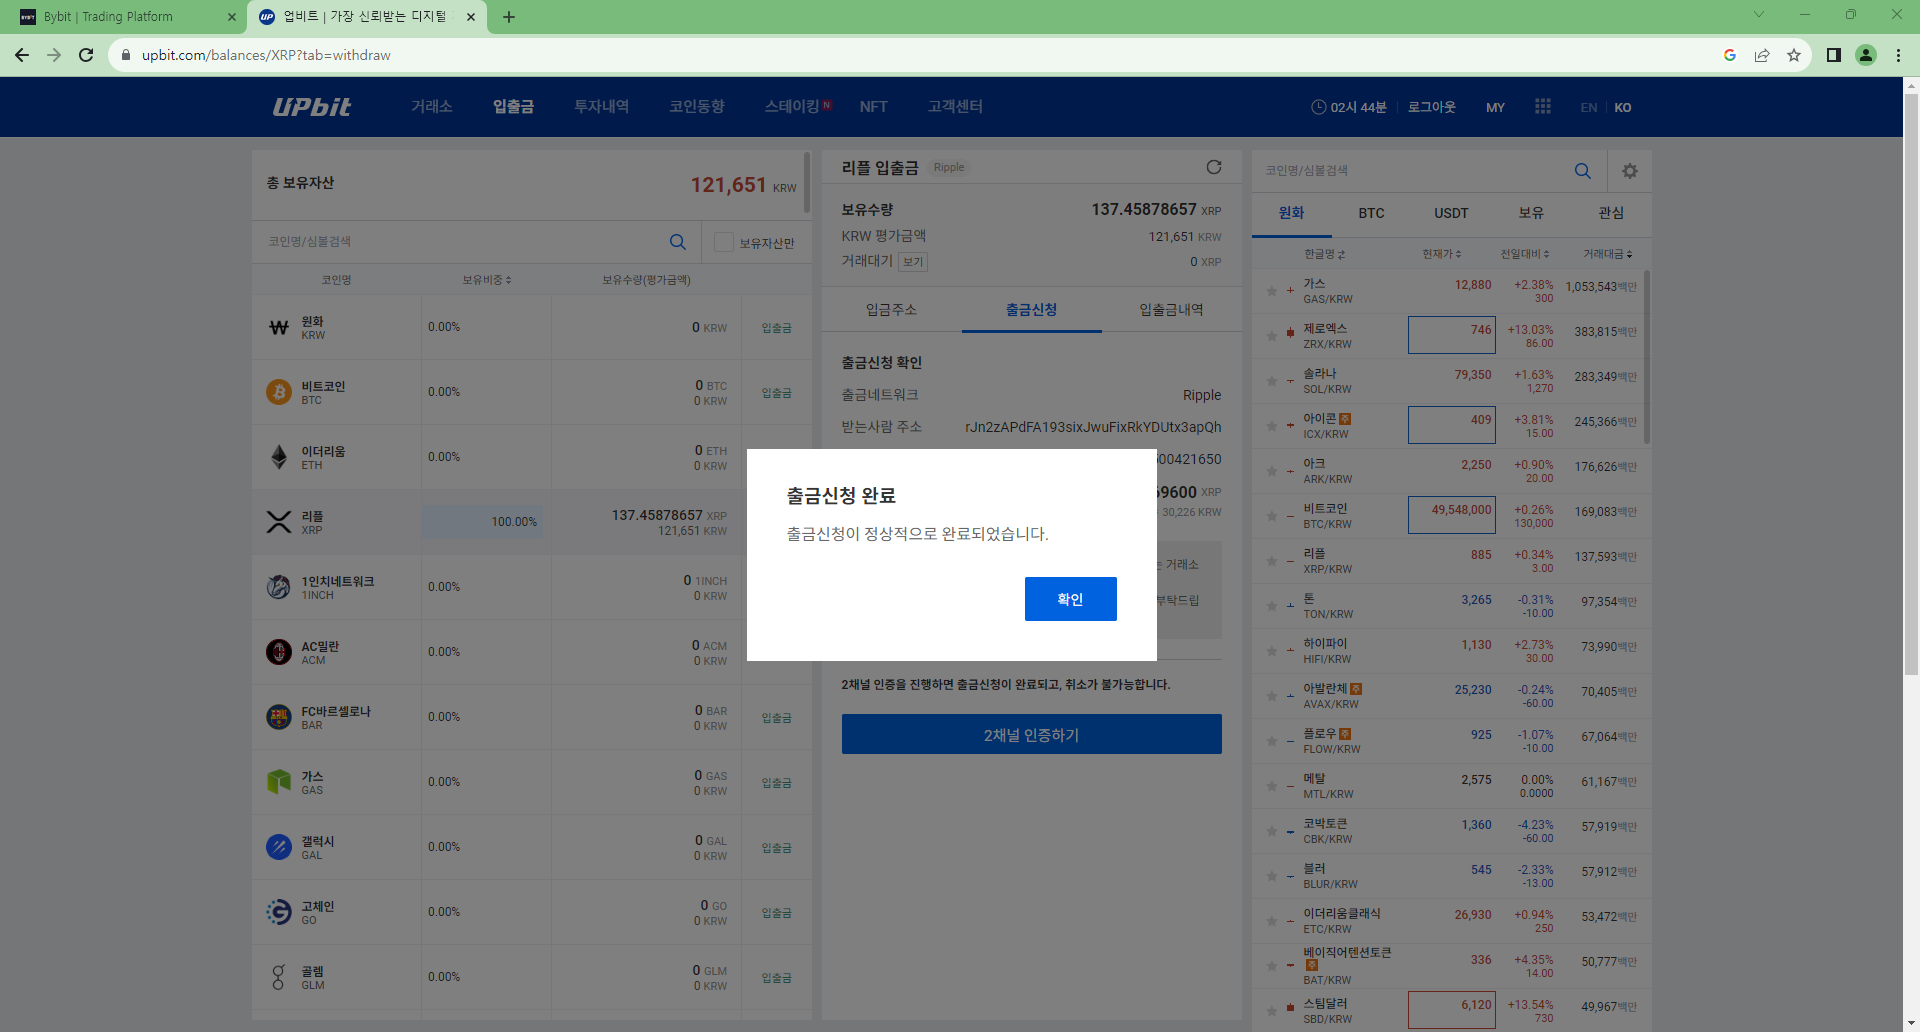
Task: Open the settings gear next to coin search
Action: click(x=1630, y=170)
